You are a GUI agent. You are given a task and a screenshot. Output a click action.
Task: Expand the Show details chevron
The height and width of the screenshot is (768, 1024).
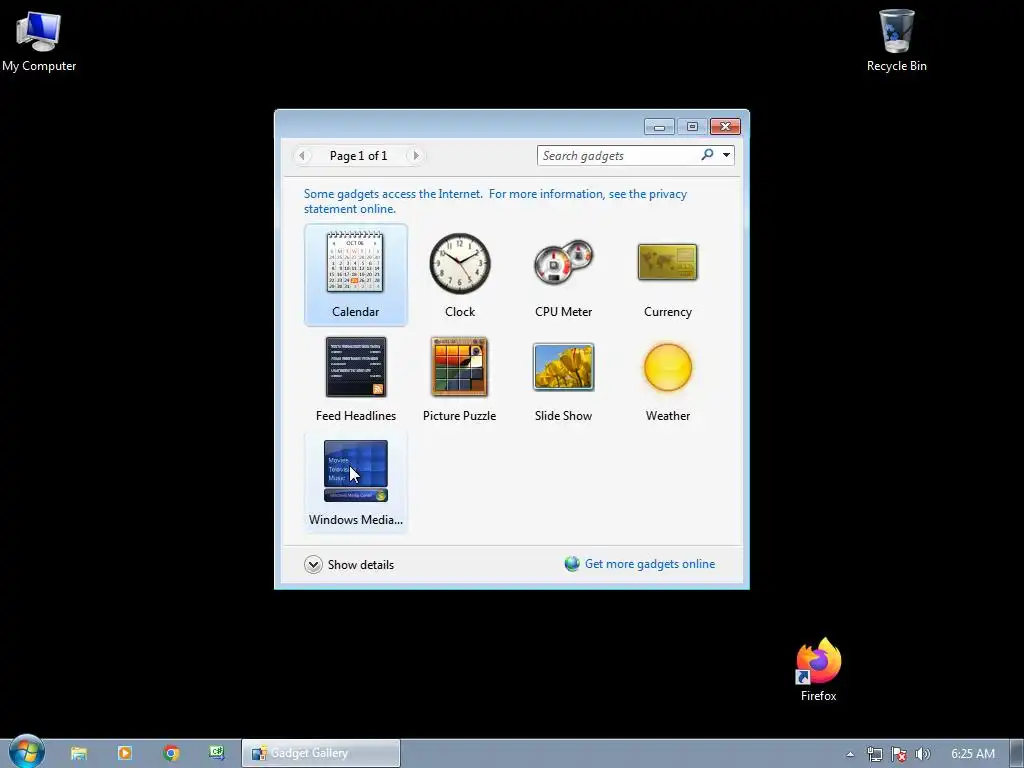point(313,565)
